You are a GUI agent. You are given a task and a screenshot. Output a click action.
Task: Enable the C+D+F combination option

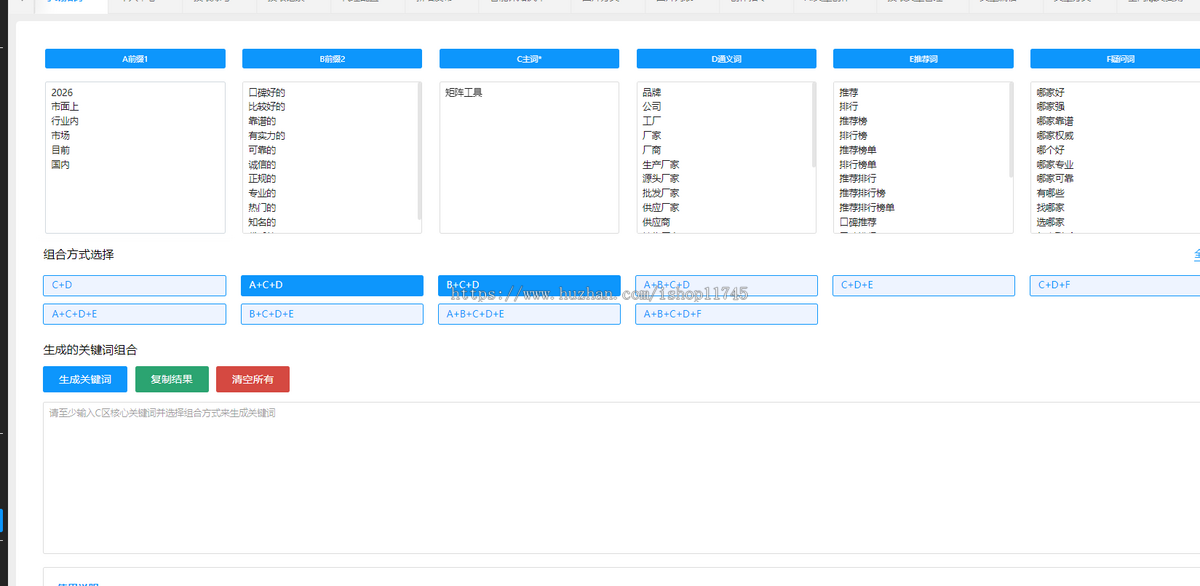click(1115, 286)
